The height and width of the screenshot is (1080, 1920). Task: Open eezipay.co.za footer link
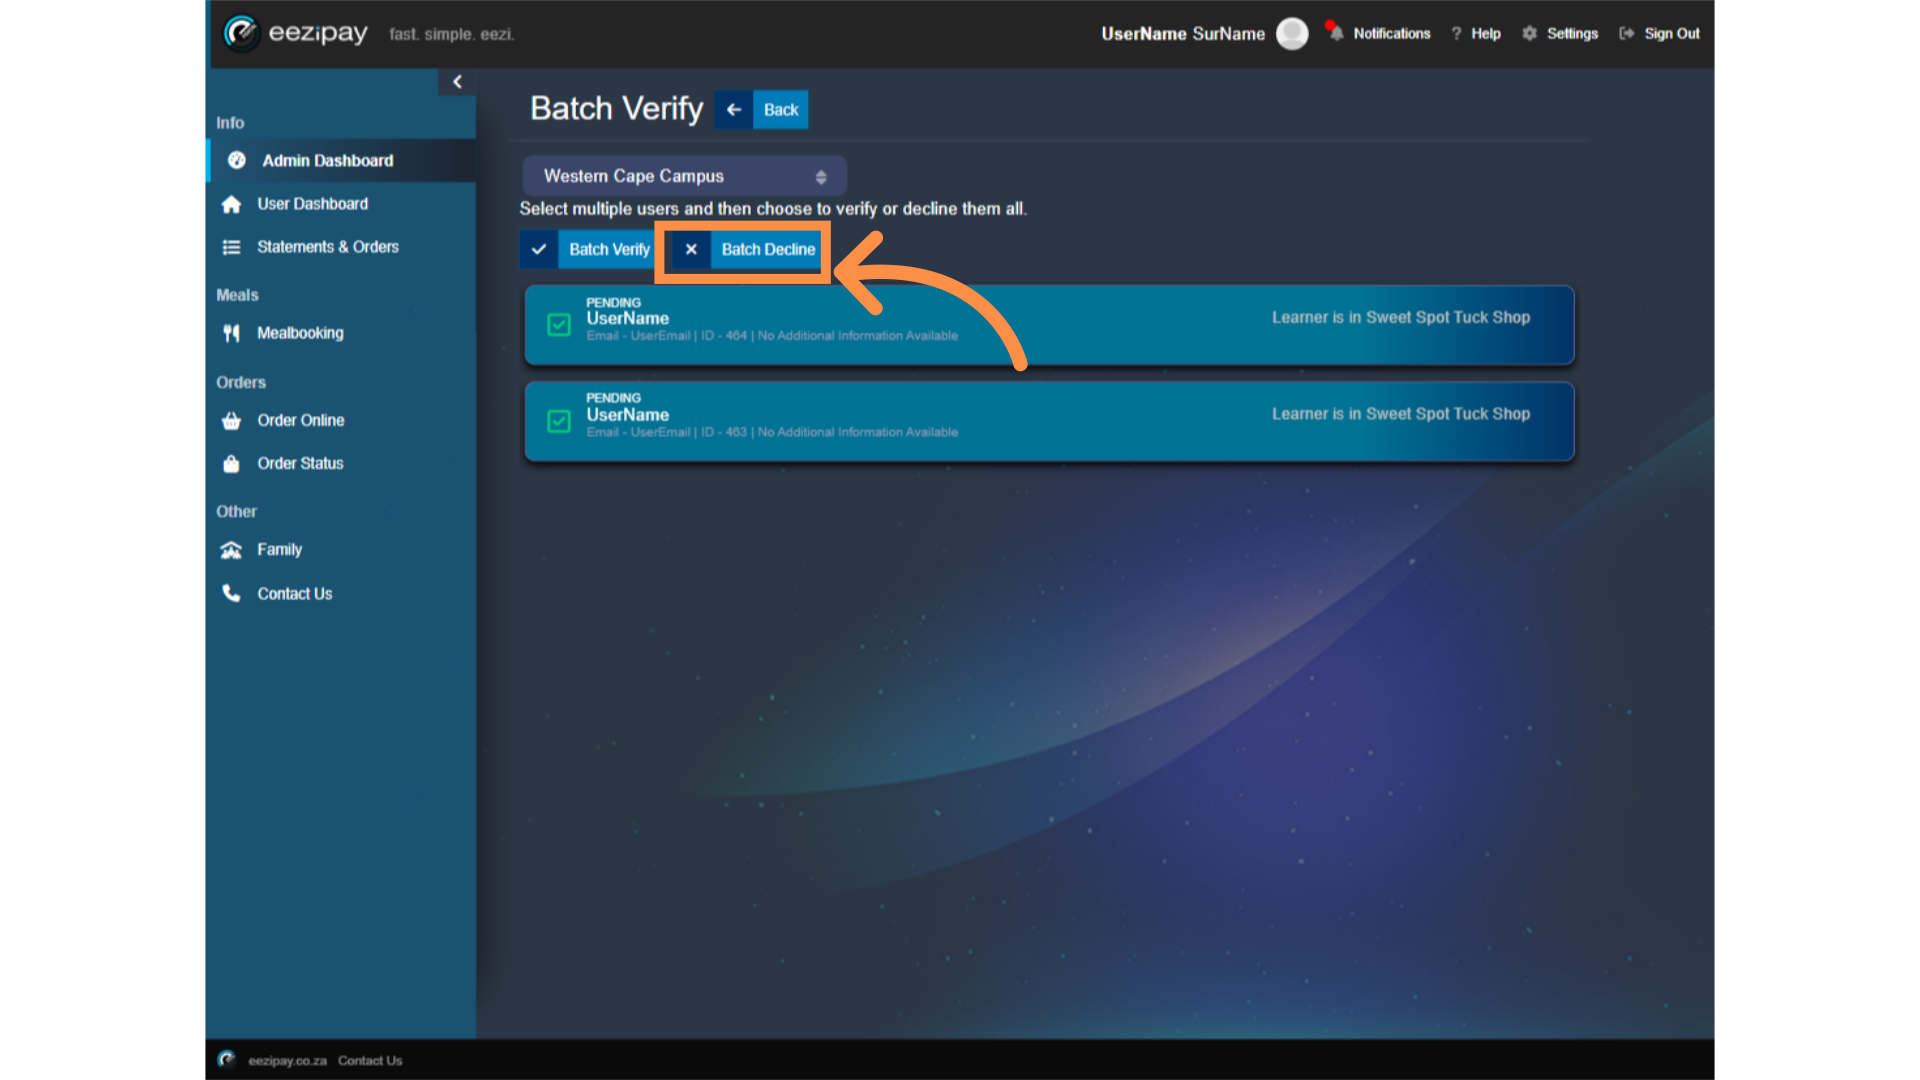288,1061
